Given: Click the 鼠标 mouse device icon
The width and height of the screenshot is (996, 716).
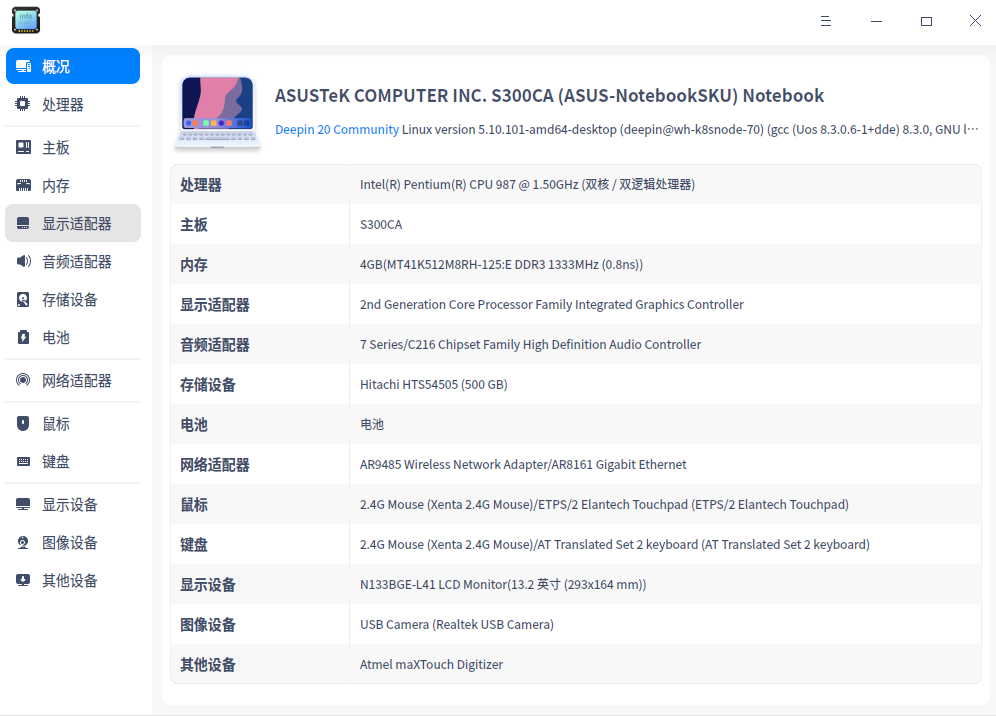Looking at the screenshot, I should click(22, 423).
